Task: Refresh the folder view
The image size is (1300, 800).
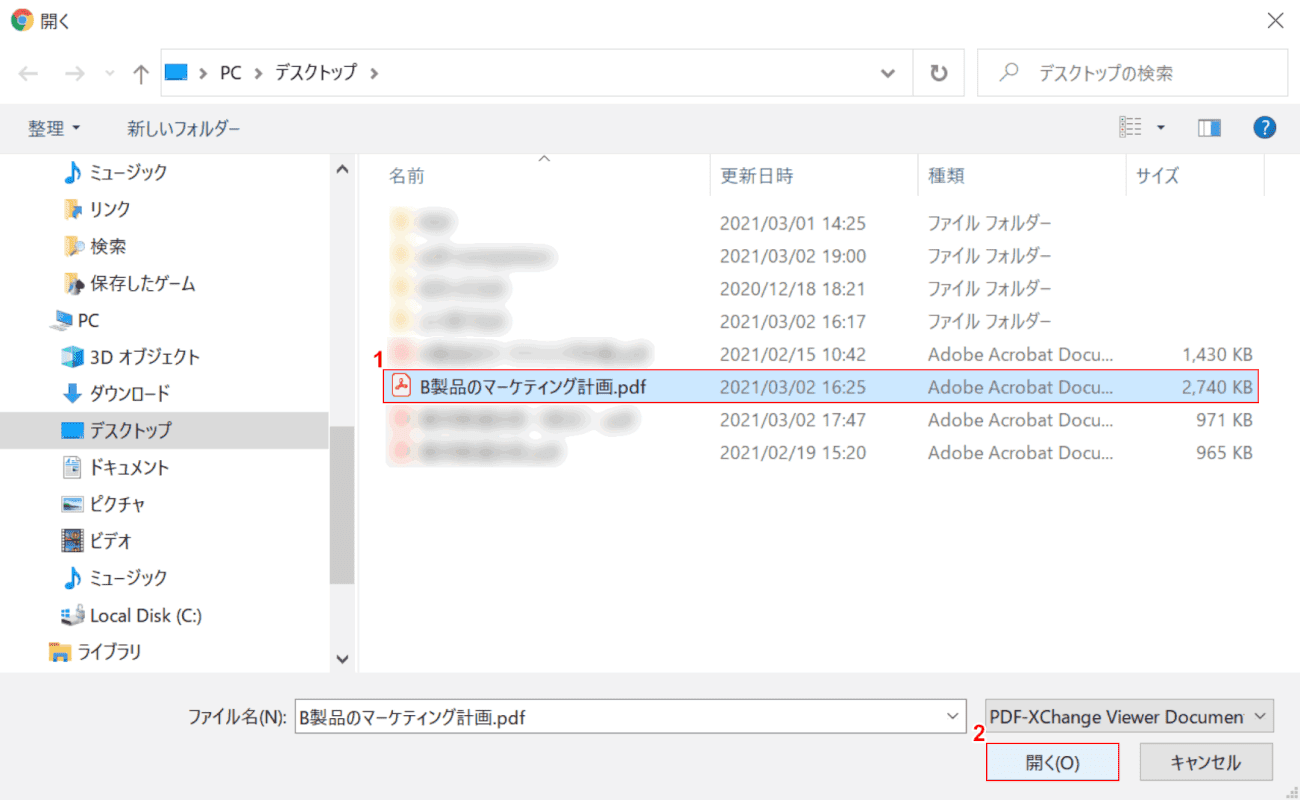Action: (x=938, y=73)
